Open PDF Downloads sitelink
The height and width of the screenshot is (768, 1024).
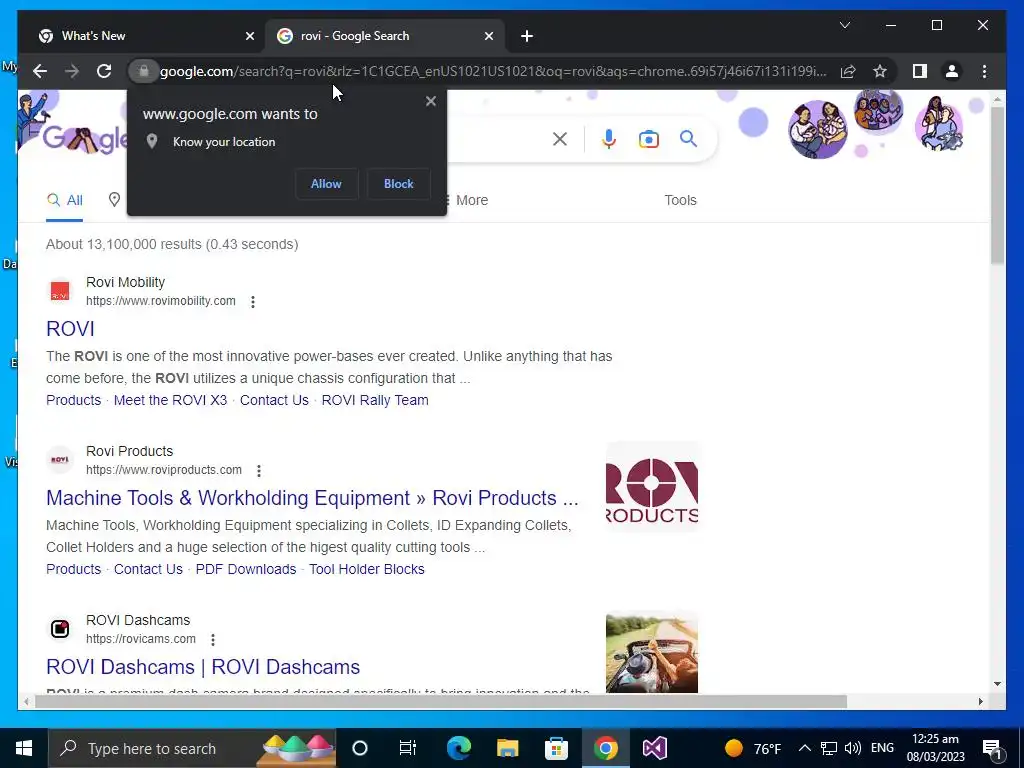click(246, 569)
